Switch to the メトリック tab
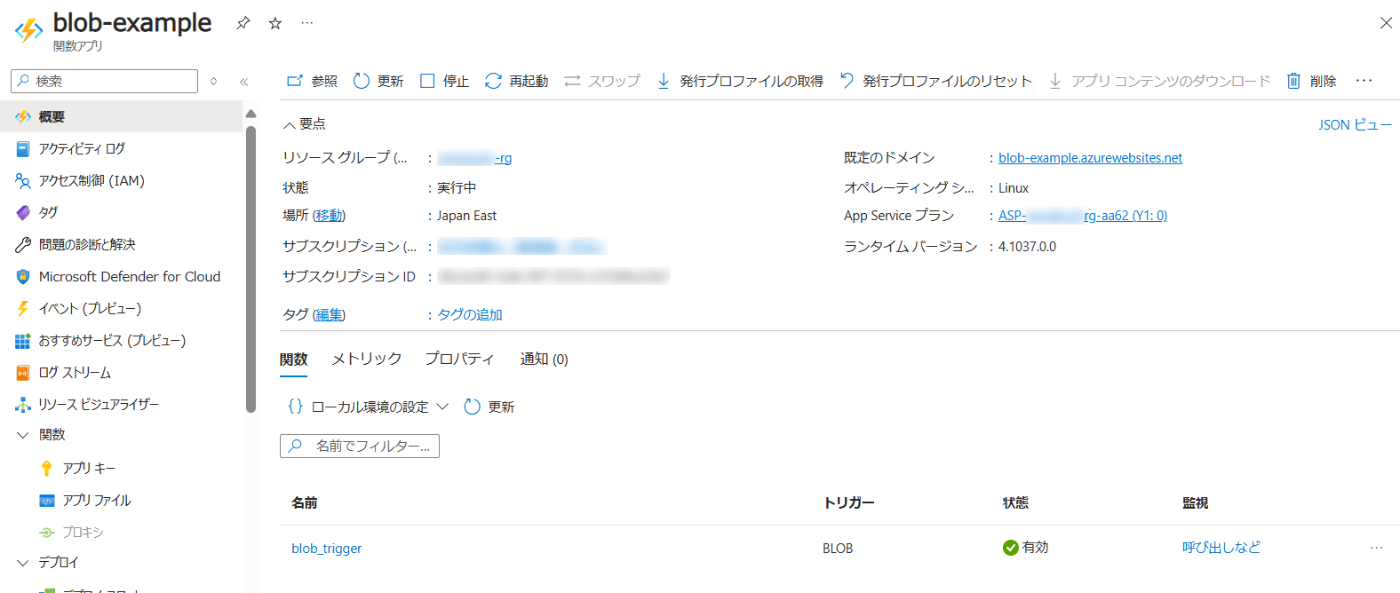Image resolution: width=1400 pixels, height=593 pixels. click(367, 359)
